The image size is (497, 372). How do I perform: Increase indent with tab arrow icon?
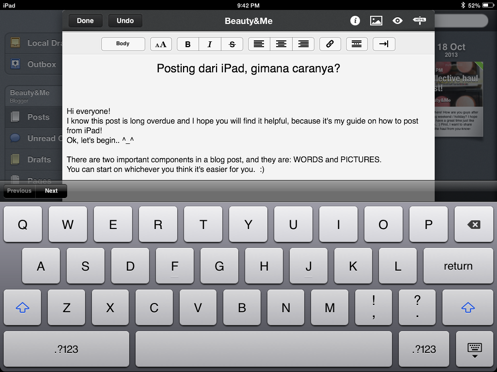pos(384,44)
